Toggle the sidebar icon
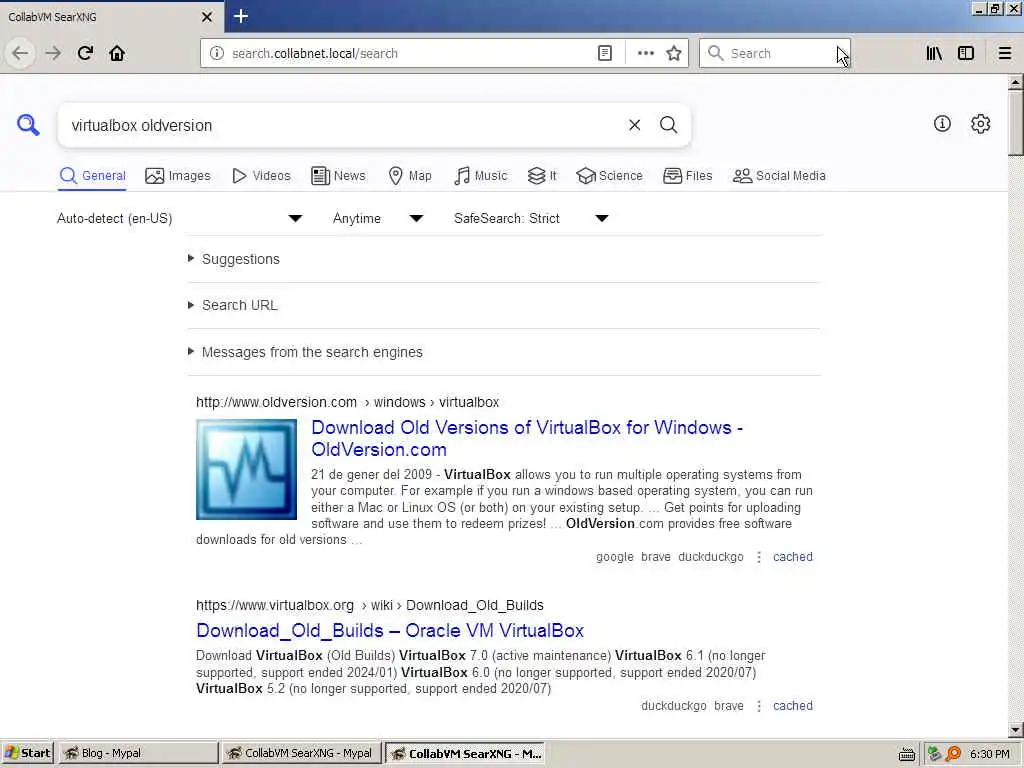Image resolution: width=1024 pixels, height=768 pixels. (x=966, y=53)
